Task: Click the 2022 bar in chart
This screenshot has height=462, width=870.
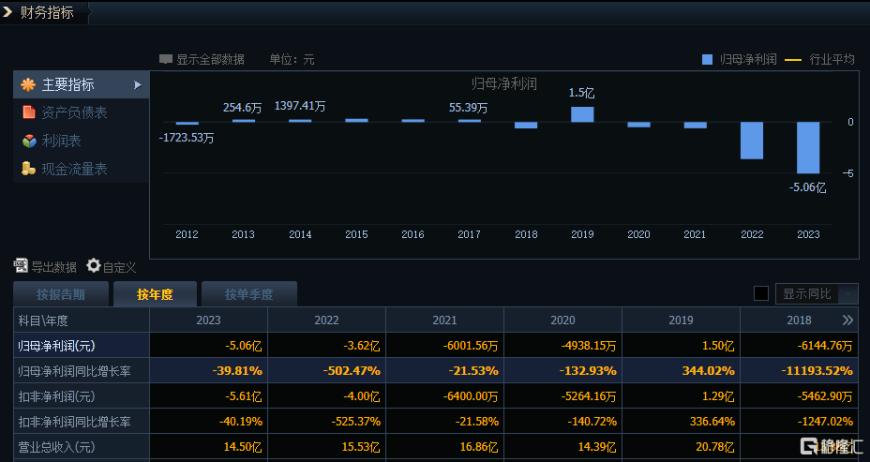Action: click(751, 140)
